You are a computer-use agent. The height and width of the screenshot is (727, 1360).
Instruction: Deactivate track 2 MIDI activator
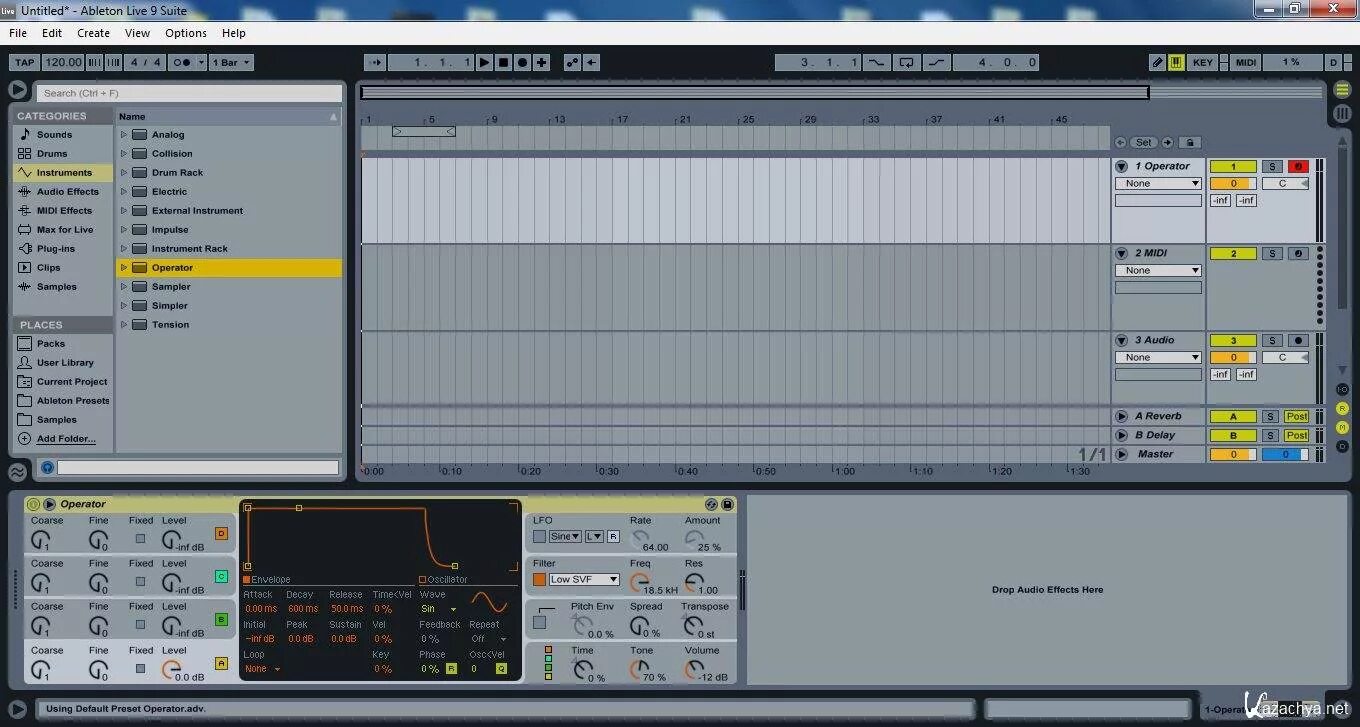1233,253
